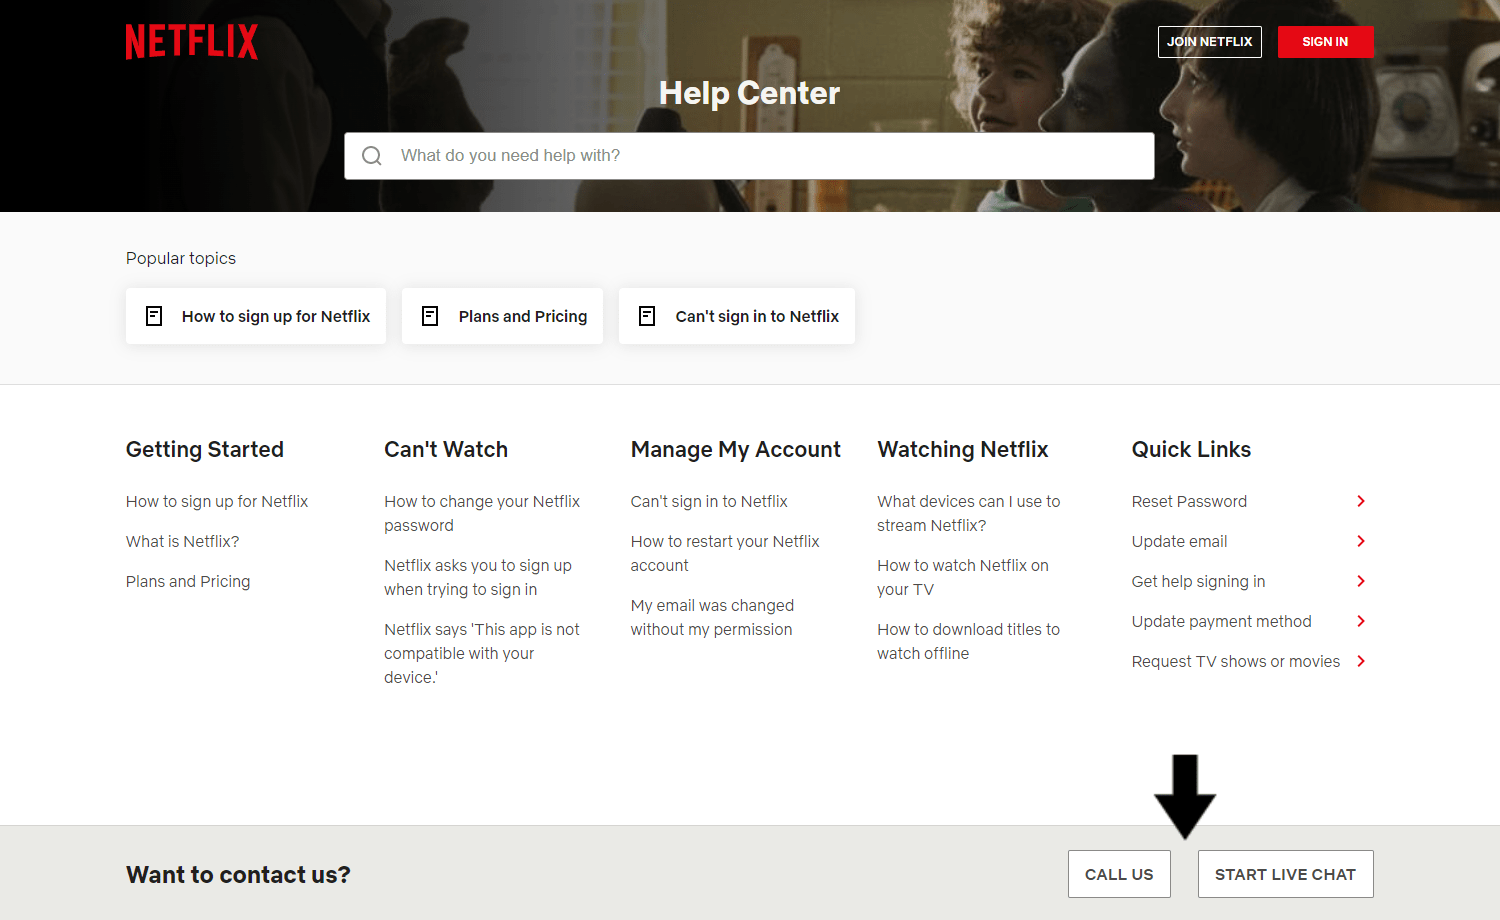Open How to change your Netflix password
The image size is (1500, 920).
pyautogui.click(x=482, y=513)
